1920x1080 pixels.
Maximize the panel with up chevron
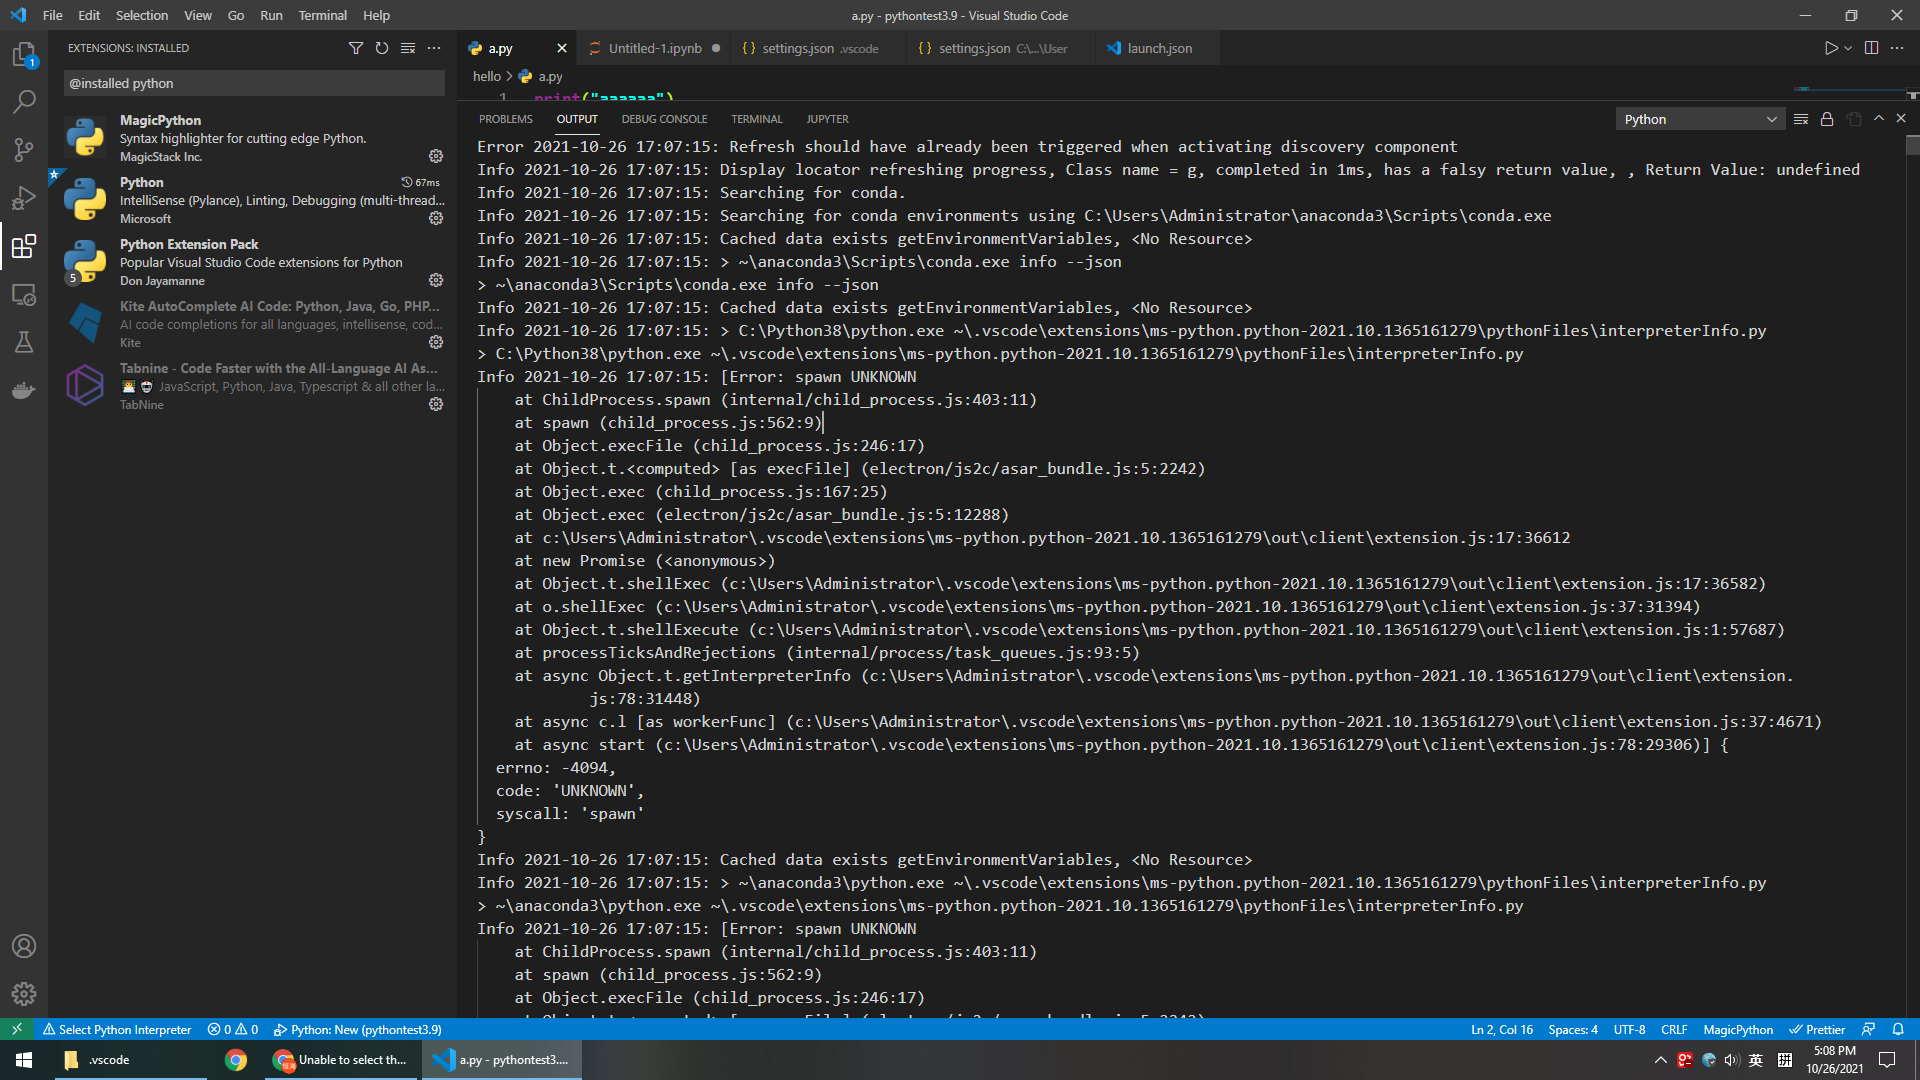(1879, 119)
